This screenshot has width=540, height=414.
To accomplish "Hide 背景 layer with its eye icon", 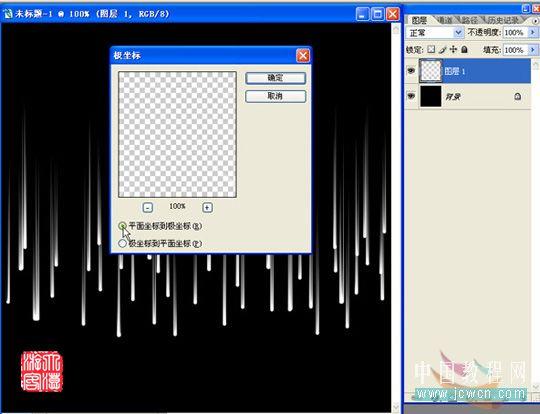I will click(x=411, y=96).
